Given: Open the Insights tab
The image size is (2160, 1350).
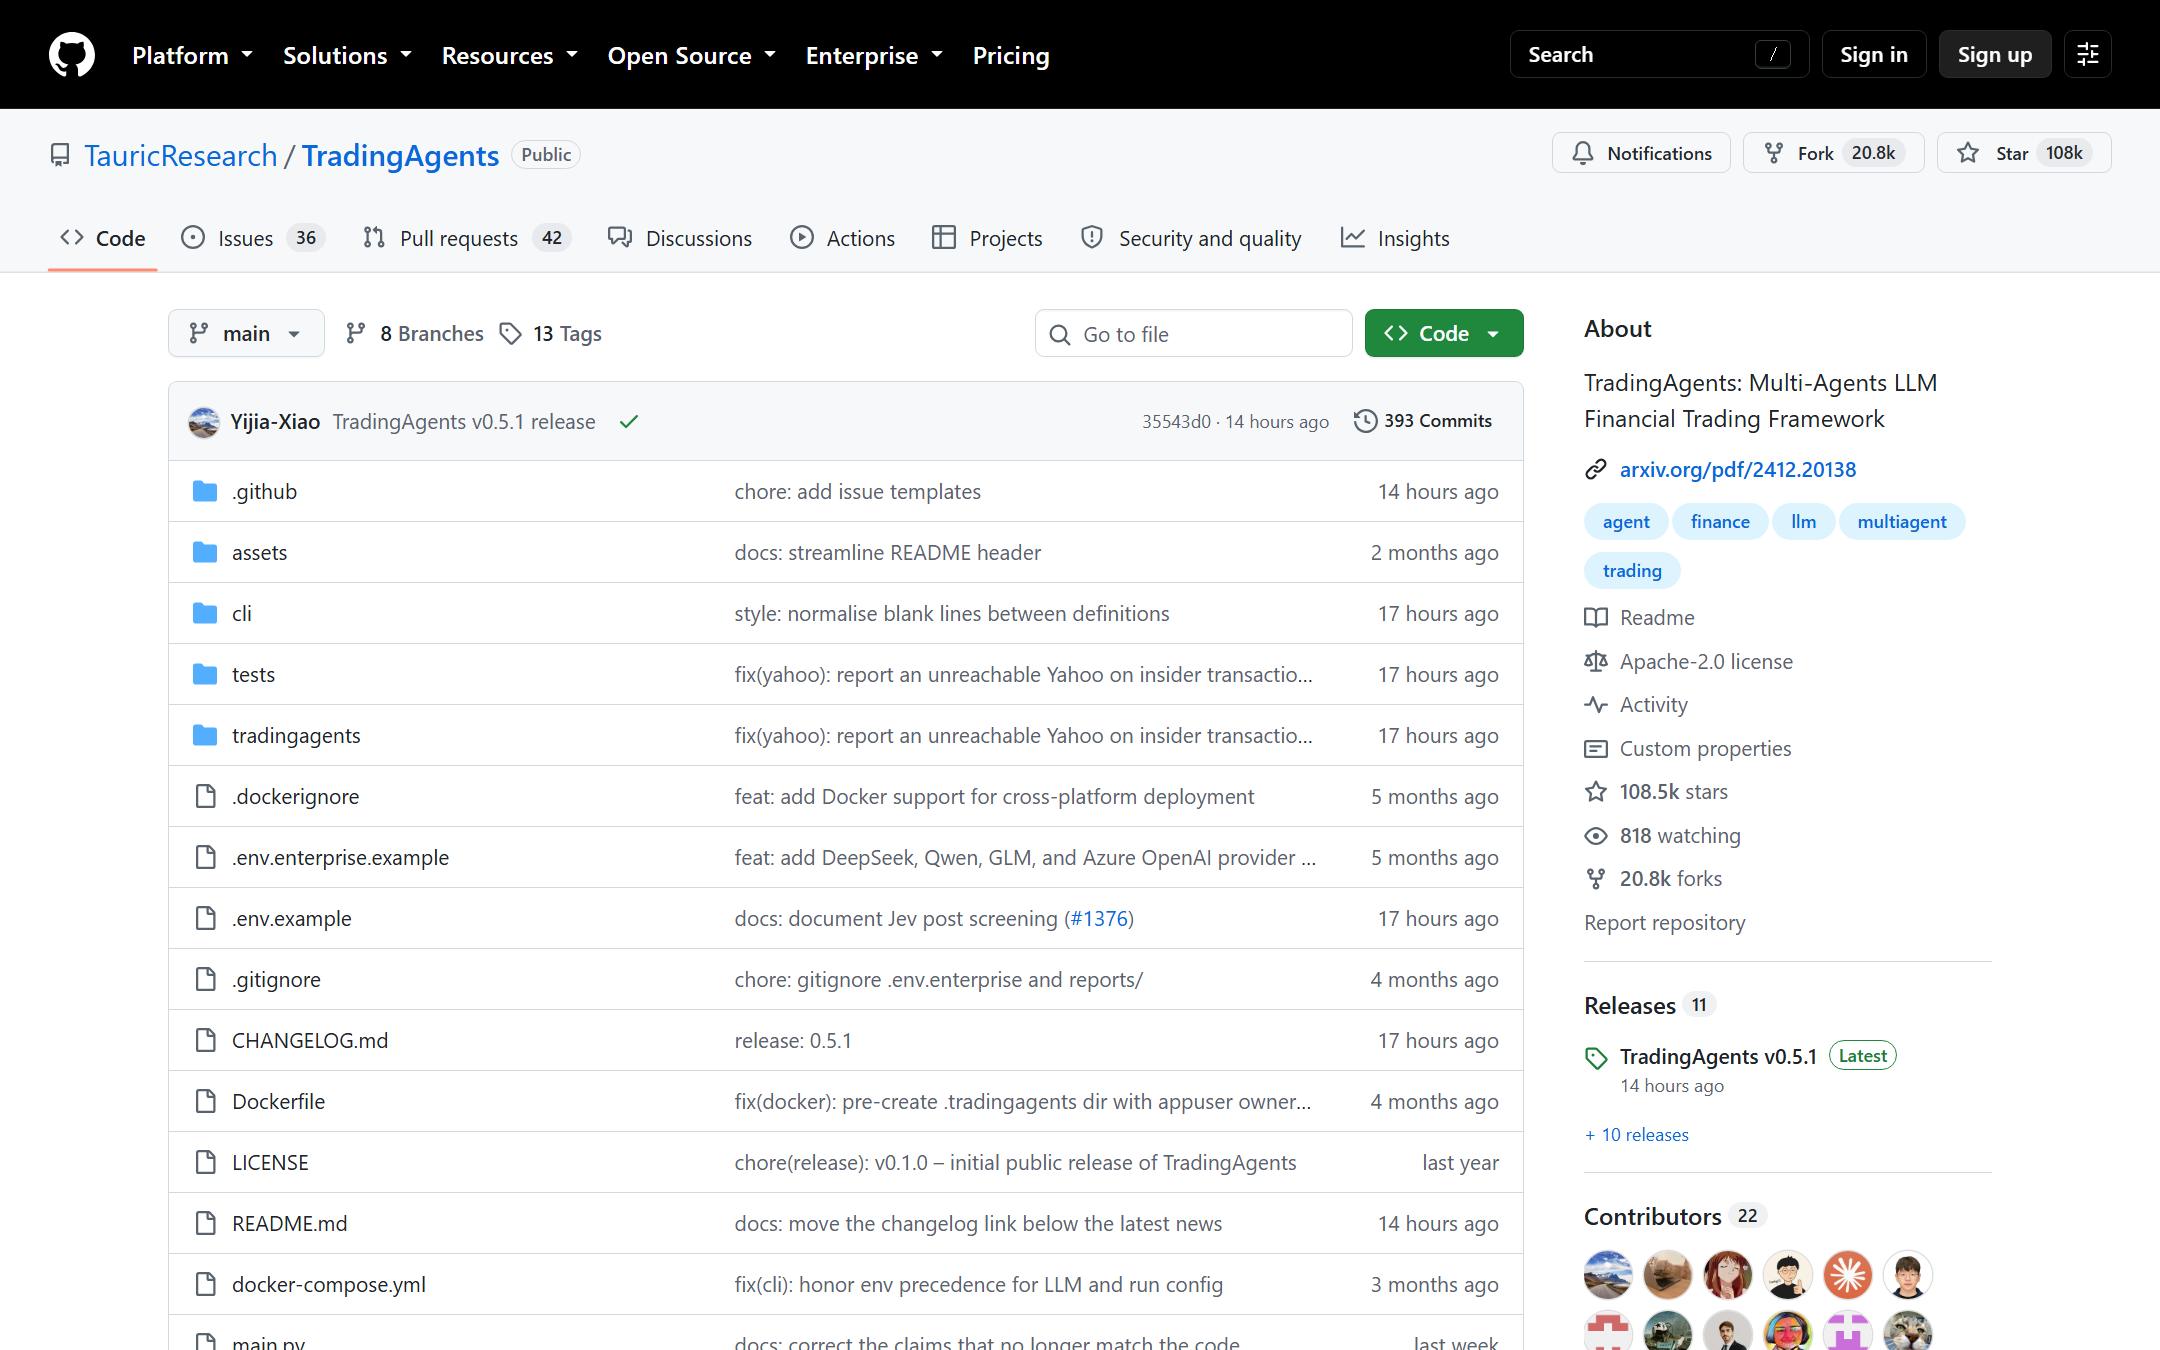Looking at the screenshot, I should click(x=1395, y=238).
